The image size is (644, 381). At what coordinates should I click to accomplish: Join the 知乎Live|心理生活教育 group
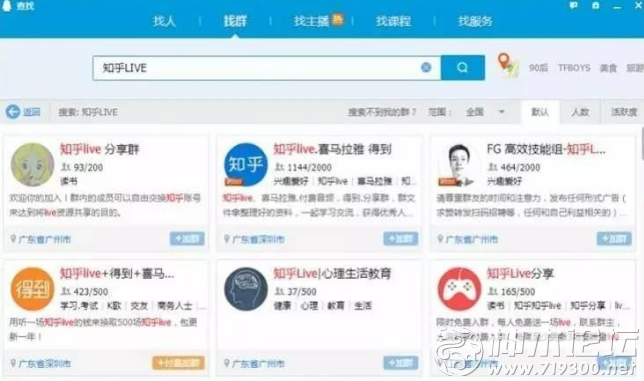400,363
